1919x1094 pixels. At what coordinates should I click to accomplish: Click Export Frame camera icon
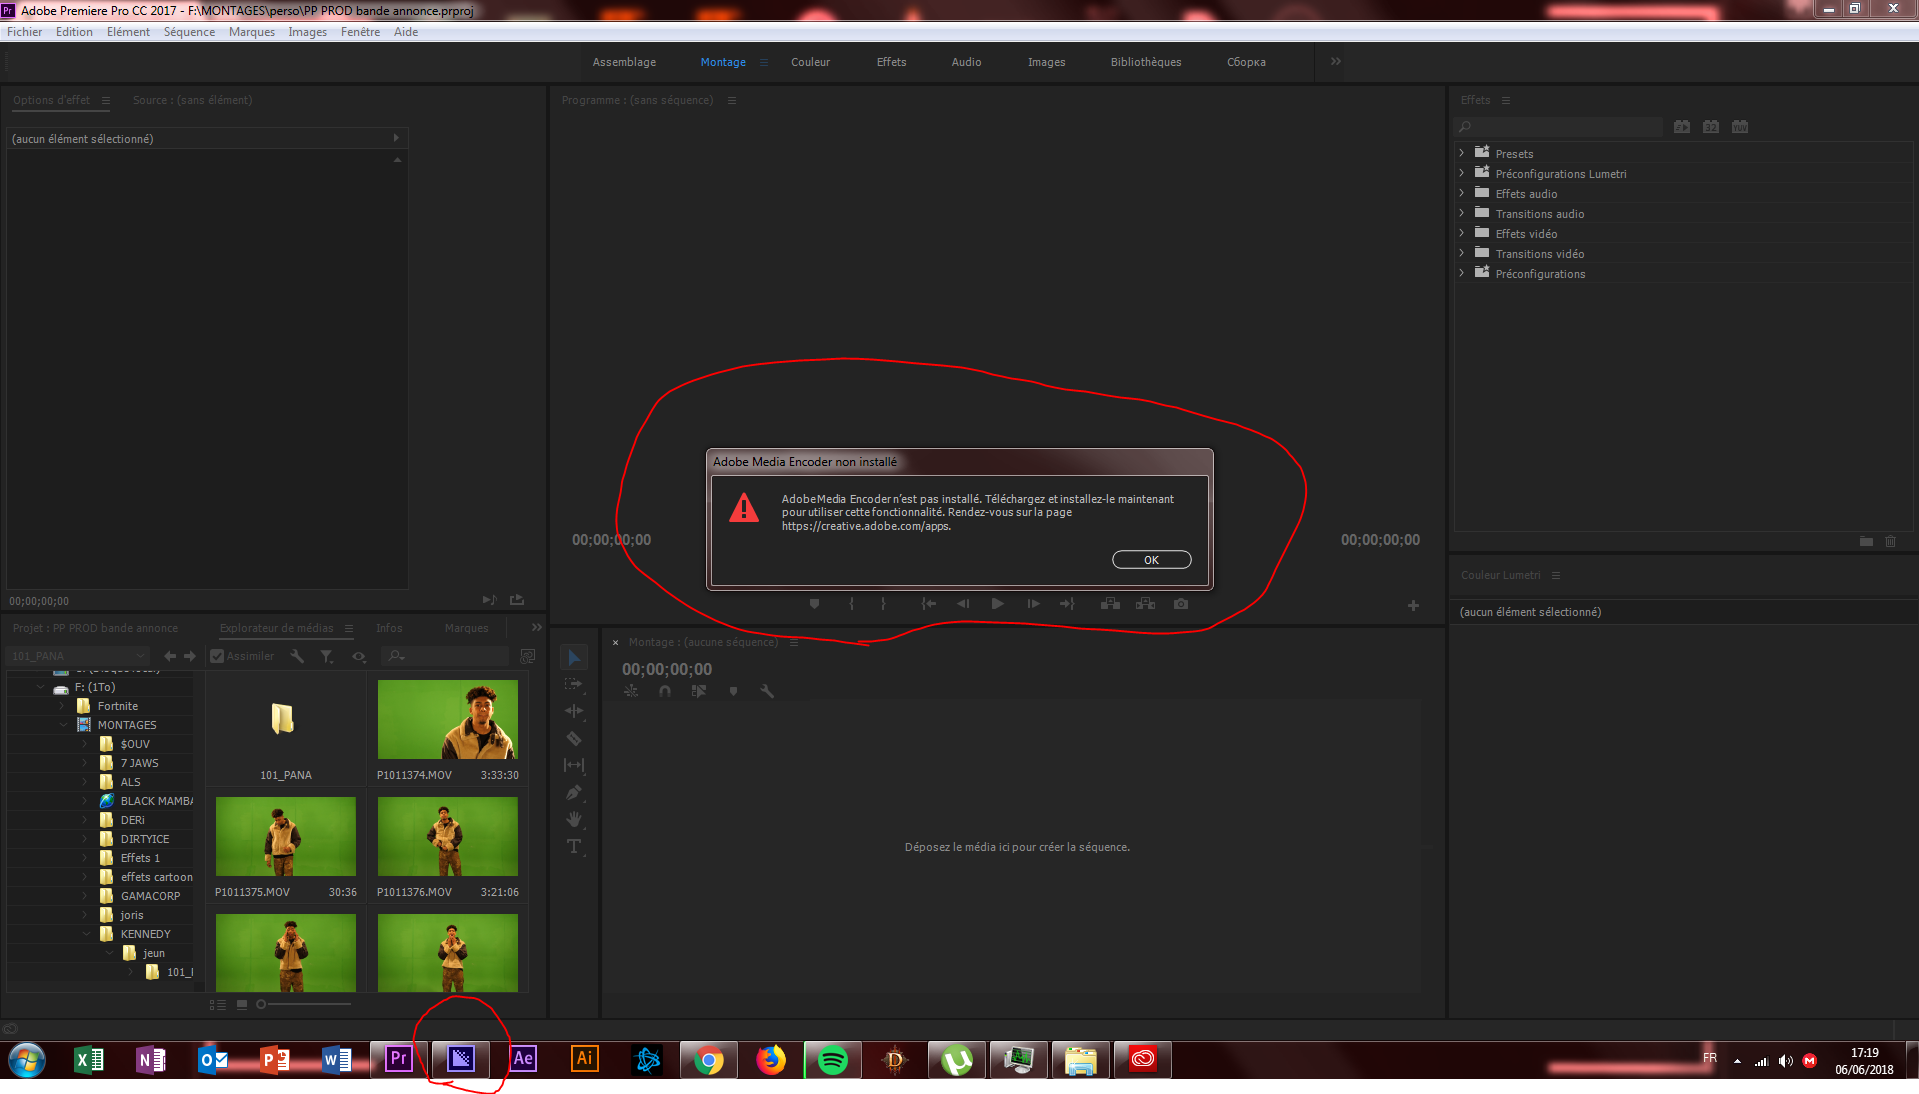tap(1181, 604)
